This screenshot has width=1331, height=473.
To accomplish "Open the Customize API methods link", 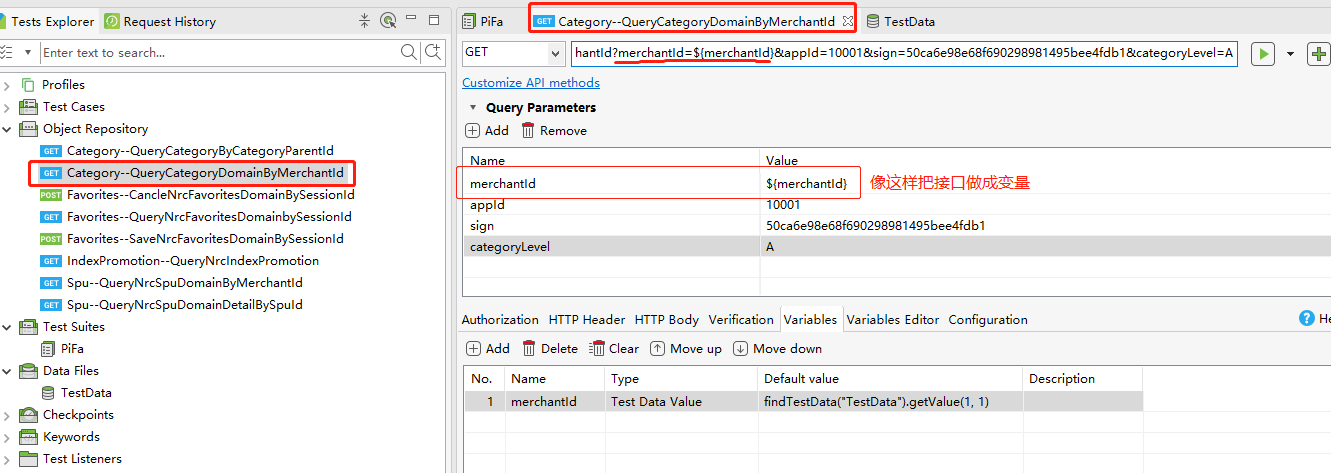I will [x=531, y=83].
